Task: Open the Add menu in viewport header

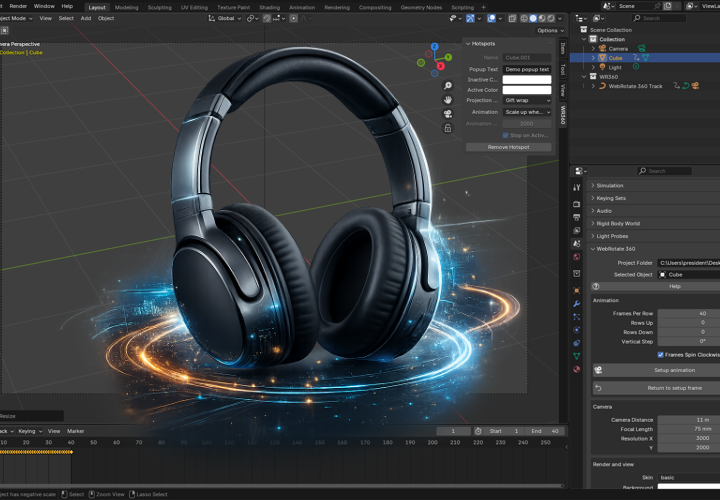Action: (x=86, y=18)
